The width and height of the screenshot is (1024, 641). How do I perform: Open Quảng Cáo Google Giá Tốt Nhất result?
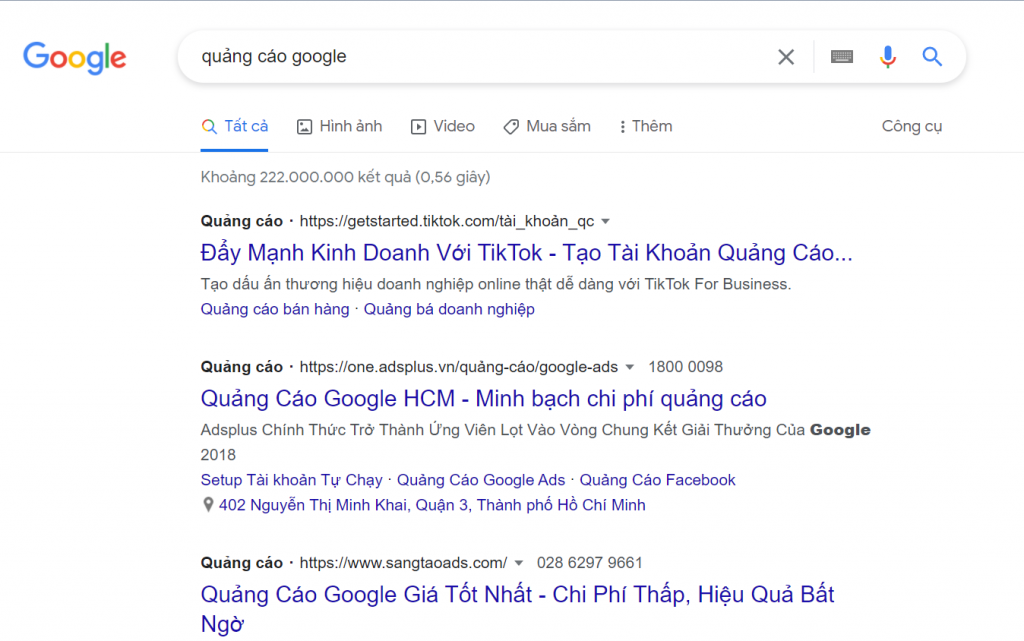pos(517,608)
